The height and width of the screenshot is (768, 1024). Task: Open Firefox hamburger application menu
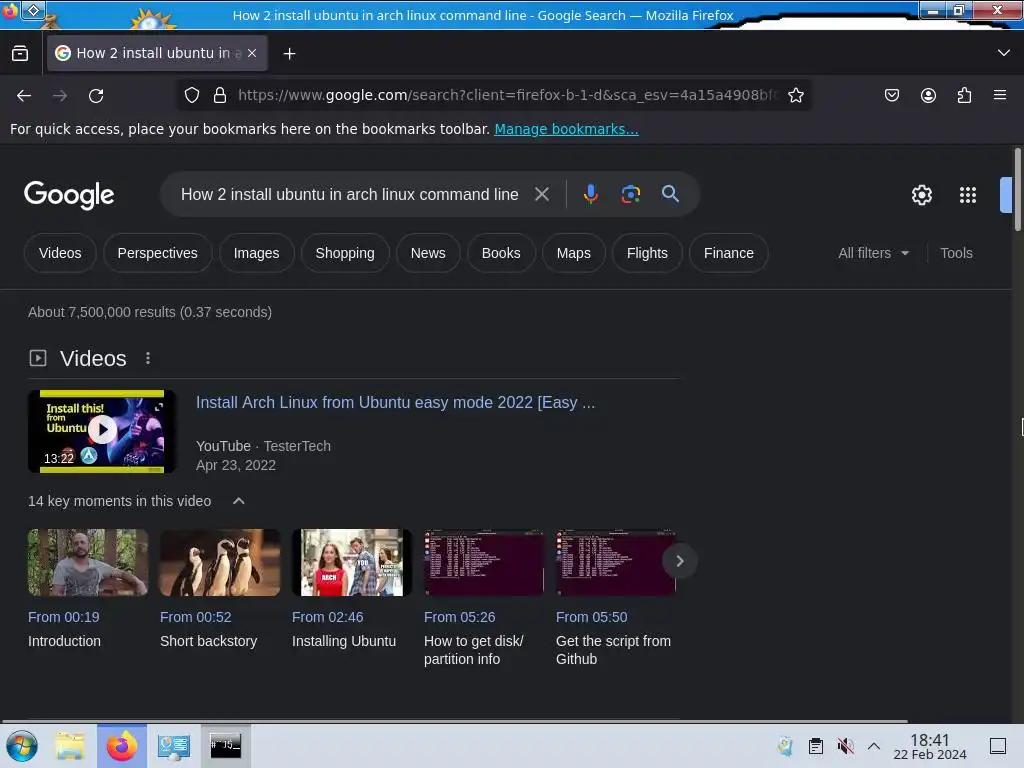1000,95
